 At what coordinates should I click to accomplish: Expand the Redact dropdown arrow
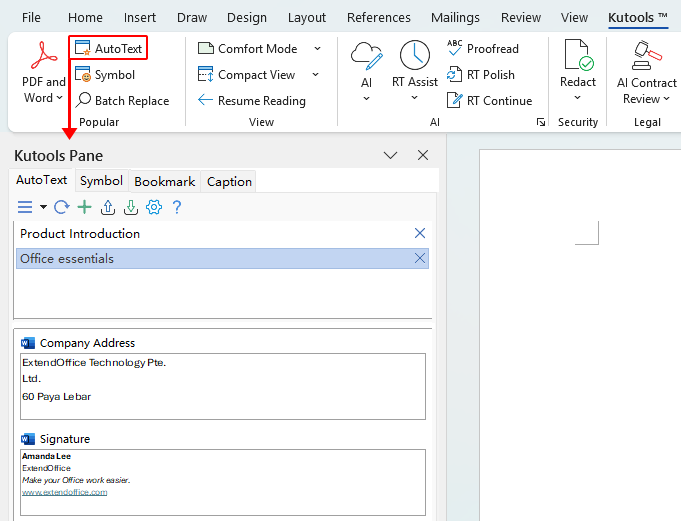(577, 98)
